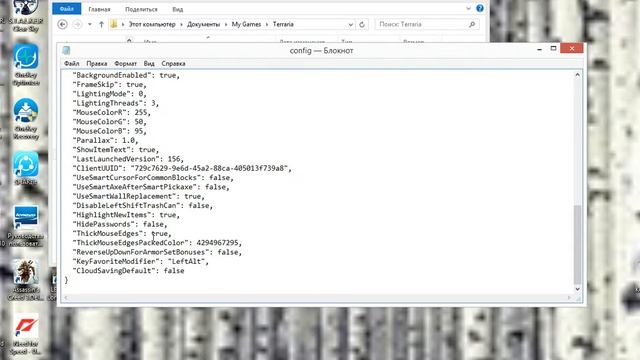Maximize the config Notepad window
Image resolution: width=640 pixels, height=360 pixels.
[x=553, y=49]
